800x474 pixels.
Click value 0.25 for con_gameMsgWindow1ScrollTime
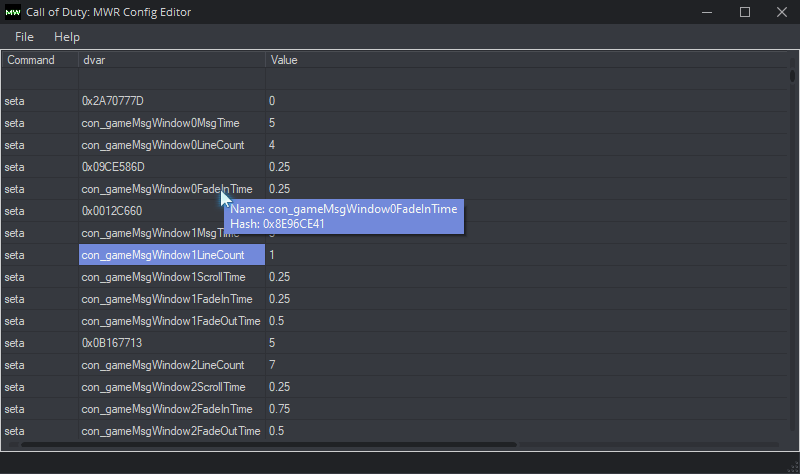(x=527, y=277)
